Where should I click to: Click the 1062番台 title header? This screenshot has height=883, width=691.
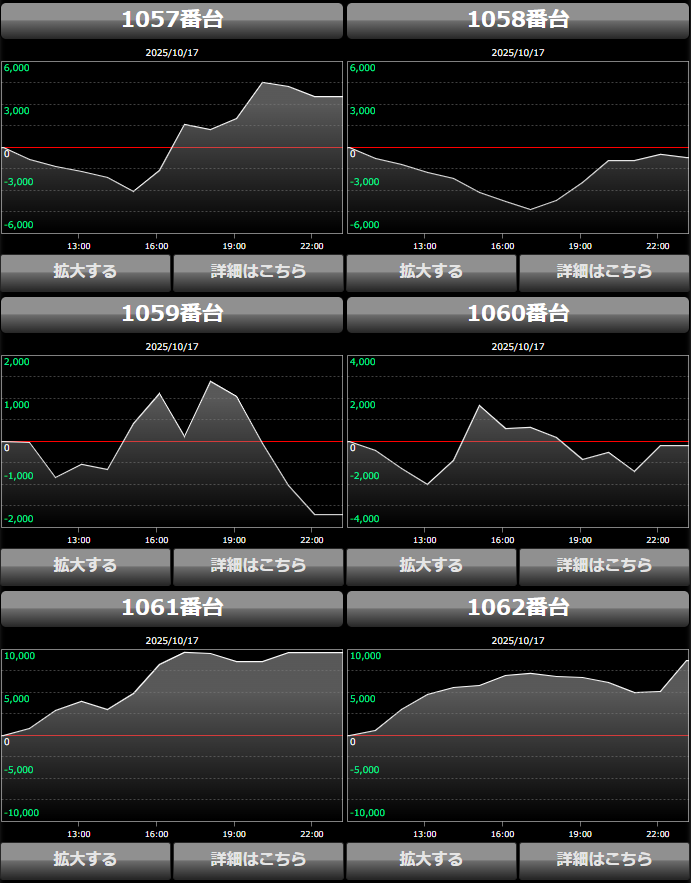pyautogui.click(x=518, y=608)
